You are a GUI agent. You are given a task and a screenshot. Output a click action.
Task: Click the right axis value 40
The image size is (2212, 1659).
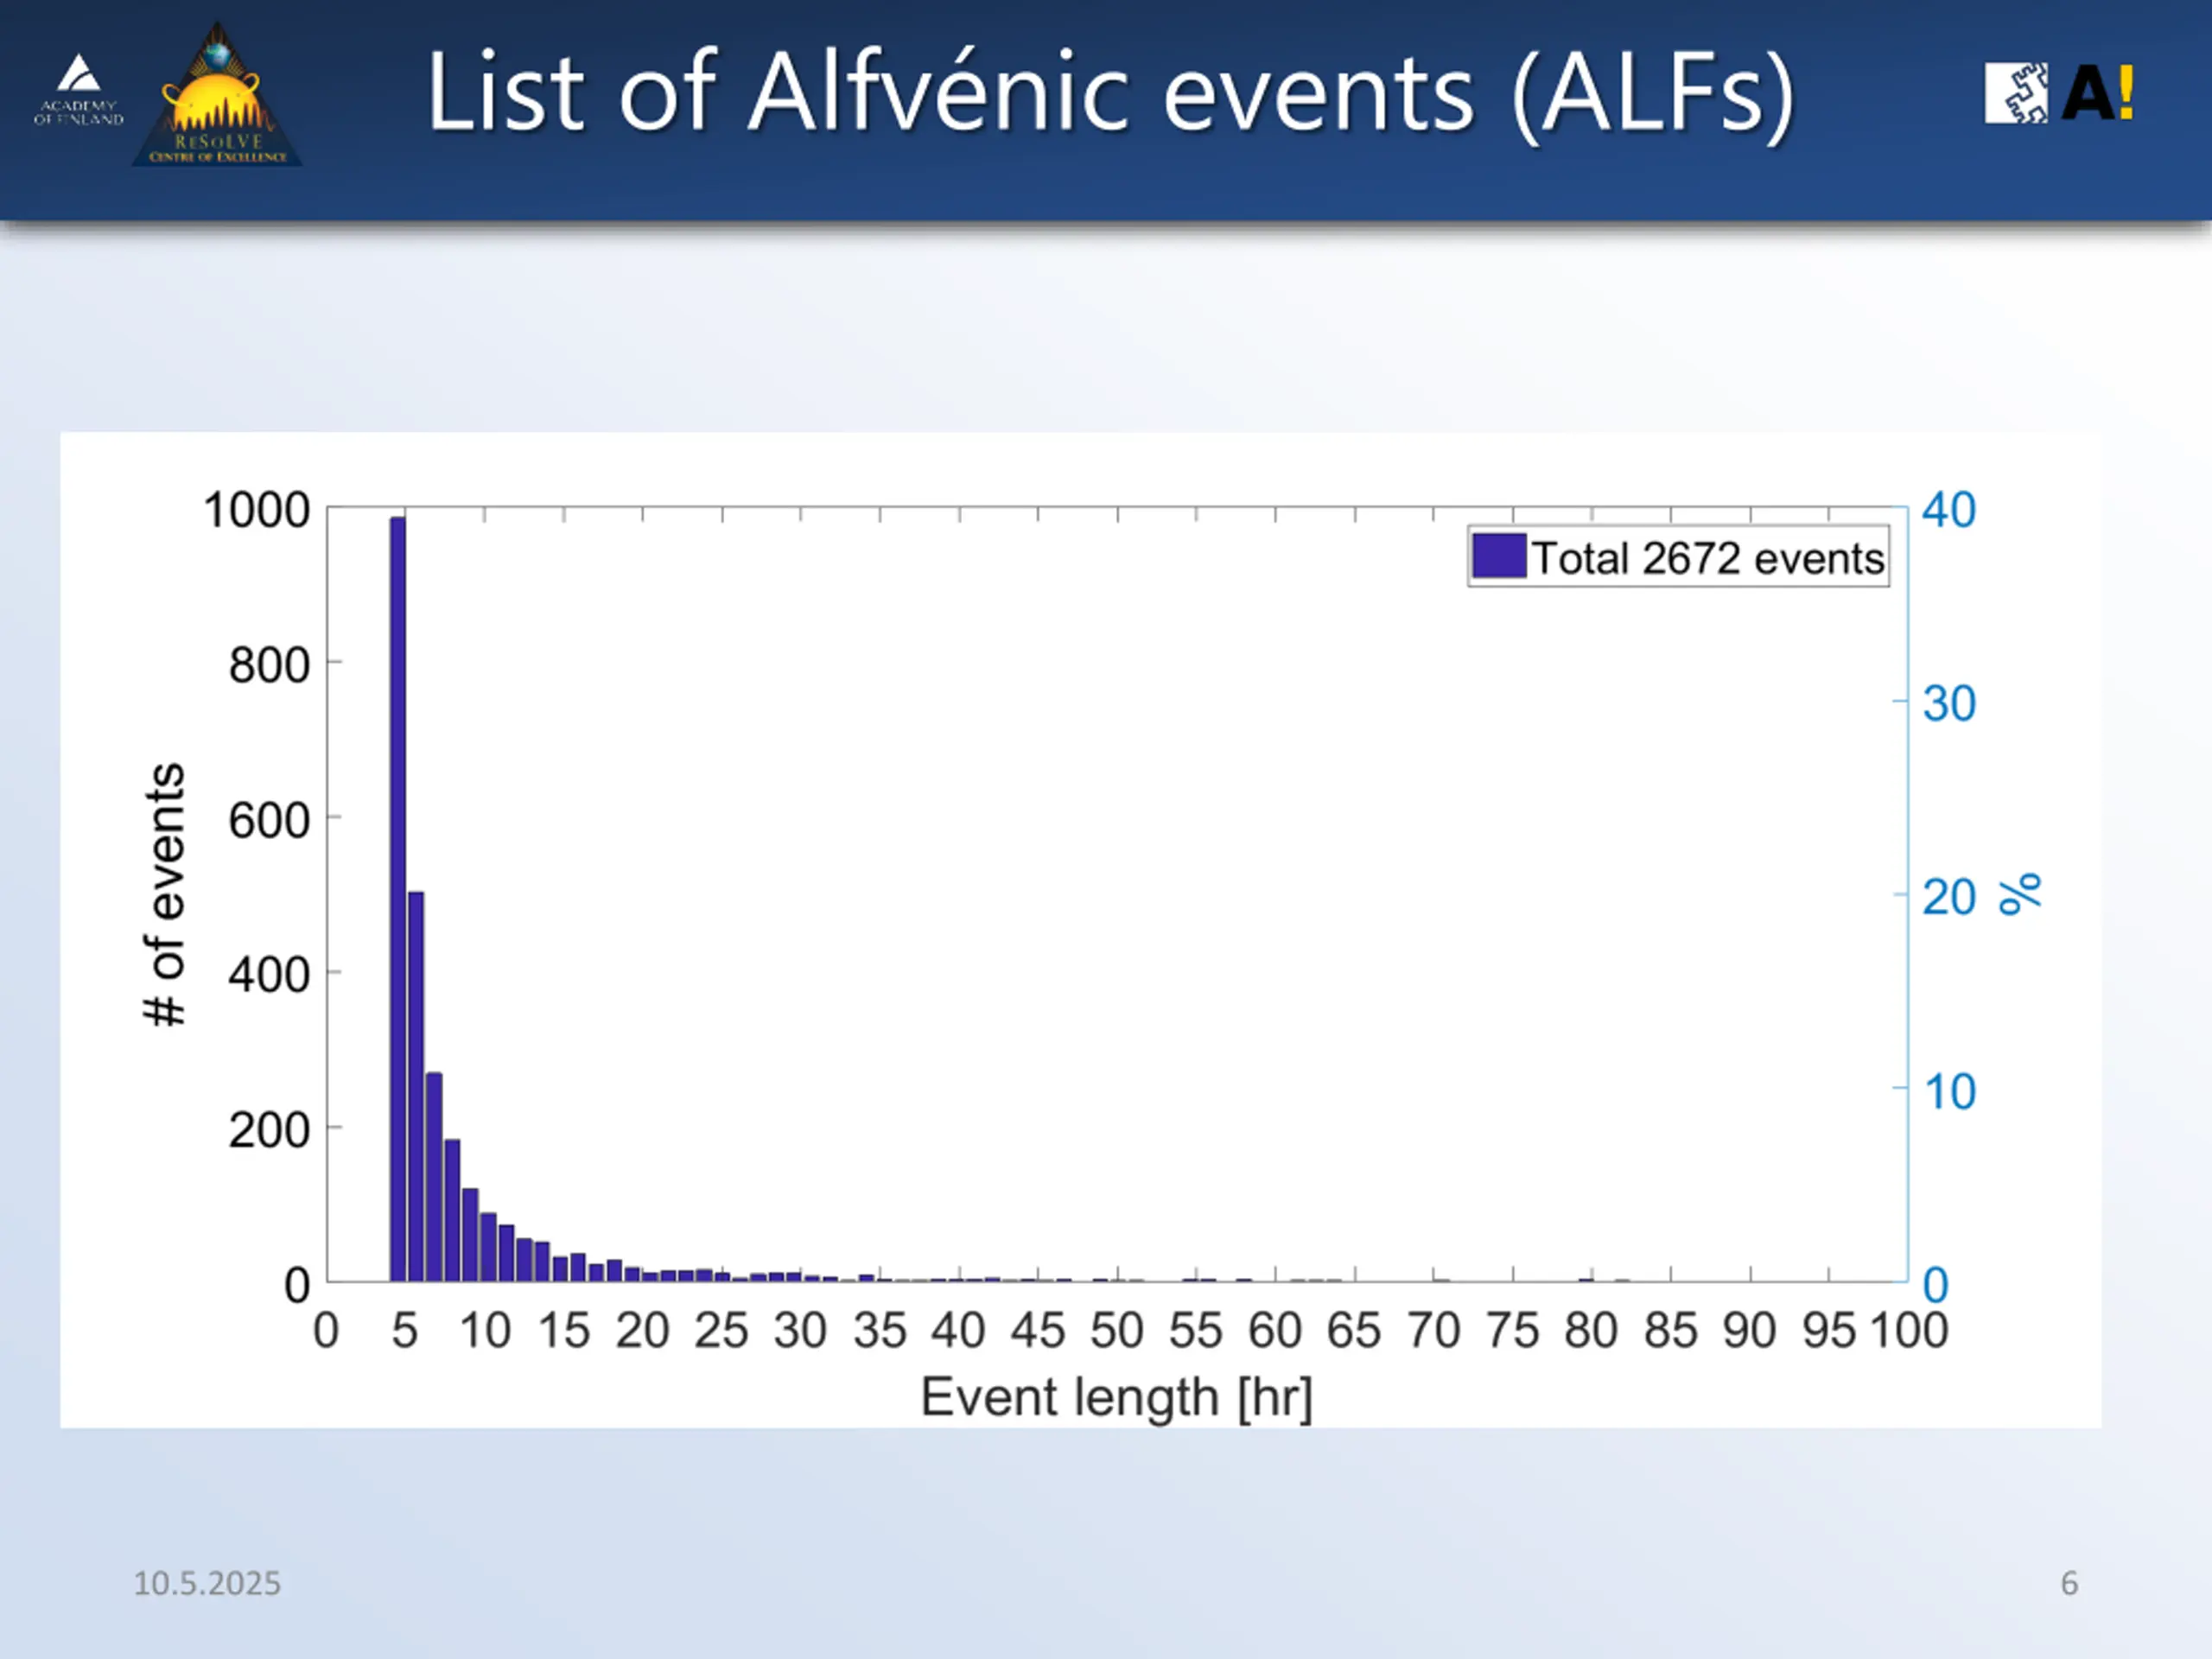coord(1949,510)
